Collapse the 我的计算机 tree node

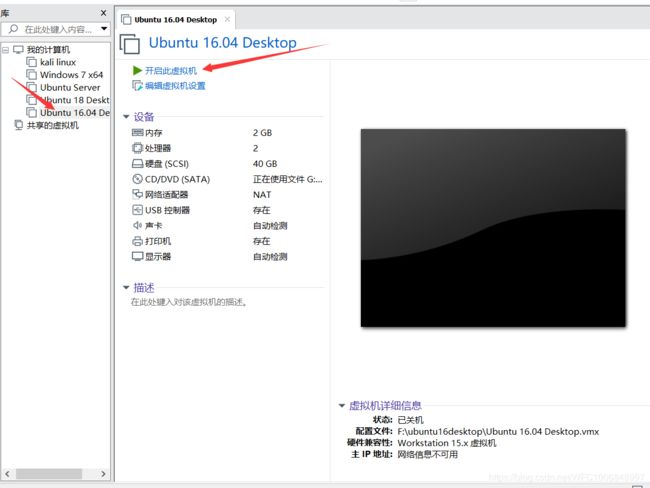click(5, 50)
